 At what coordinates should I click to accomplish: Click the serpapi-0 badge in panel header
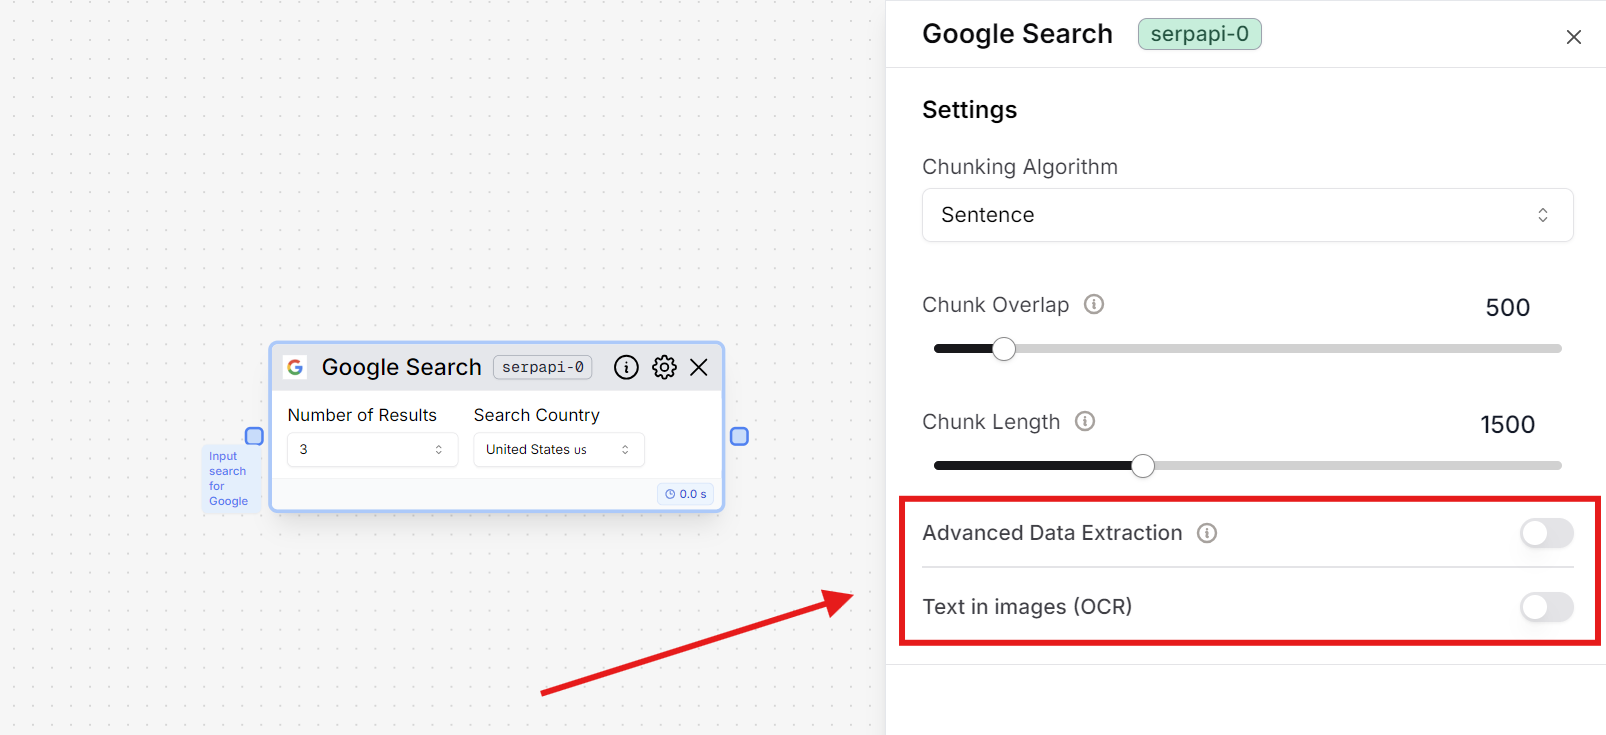(1199, 34)
